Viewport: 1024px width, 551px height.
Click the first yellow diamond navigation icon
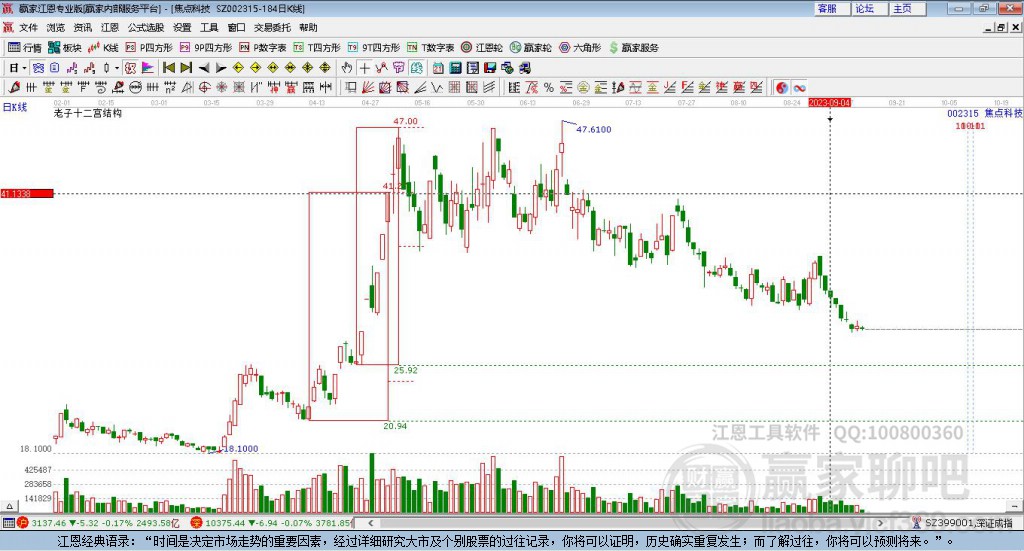click(x=238, y=68)
